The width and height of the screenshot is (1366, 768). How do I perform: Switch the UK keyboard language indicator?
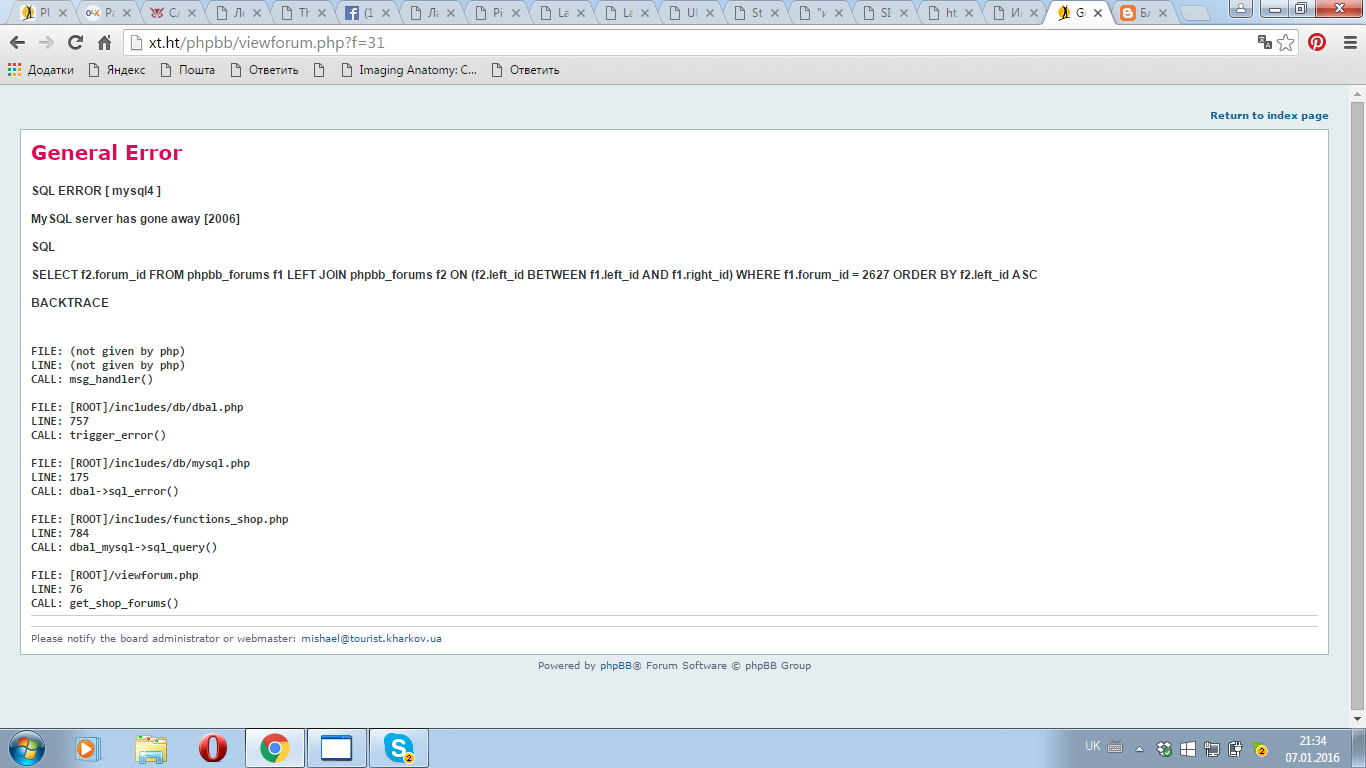(x=1093, y=747)
